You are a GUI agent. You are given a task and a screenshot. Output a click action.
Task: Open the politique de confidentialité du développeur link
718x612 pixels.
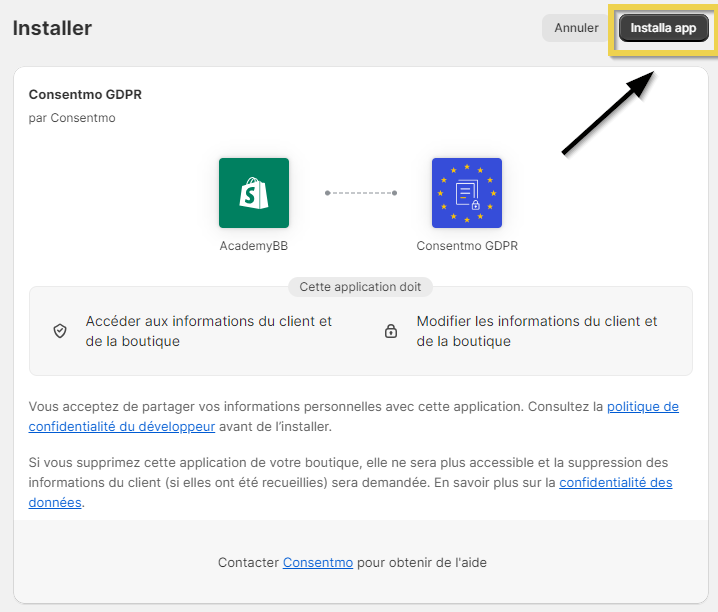coord(642,407)
